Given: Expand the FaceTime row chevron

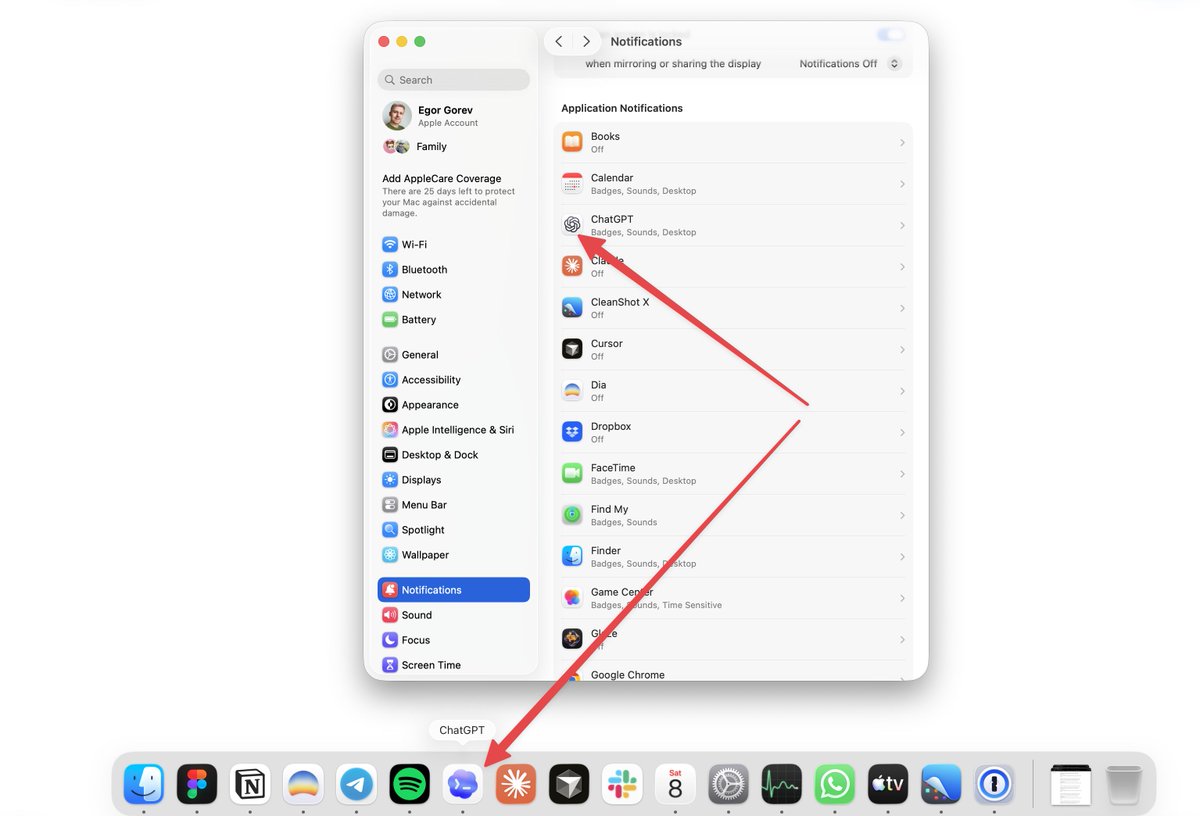Looking at the screenshot, I should pyautogui.click(x=902, y=474).
